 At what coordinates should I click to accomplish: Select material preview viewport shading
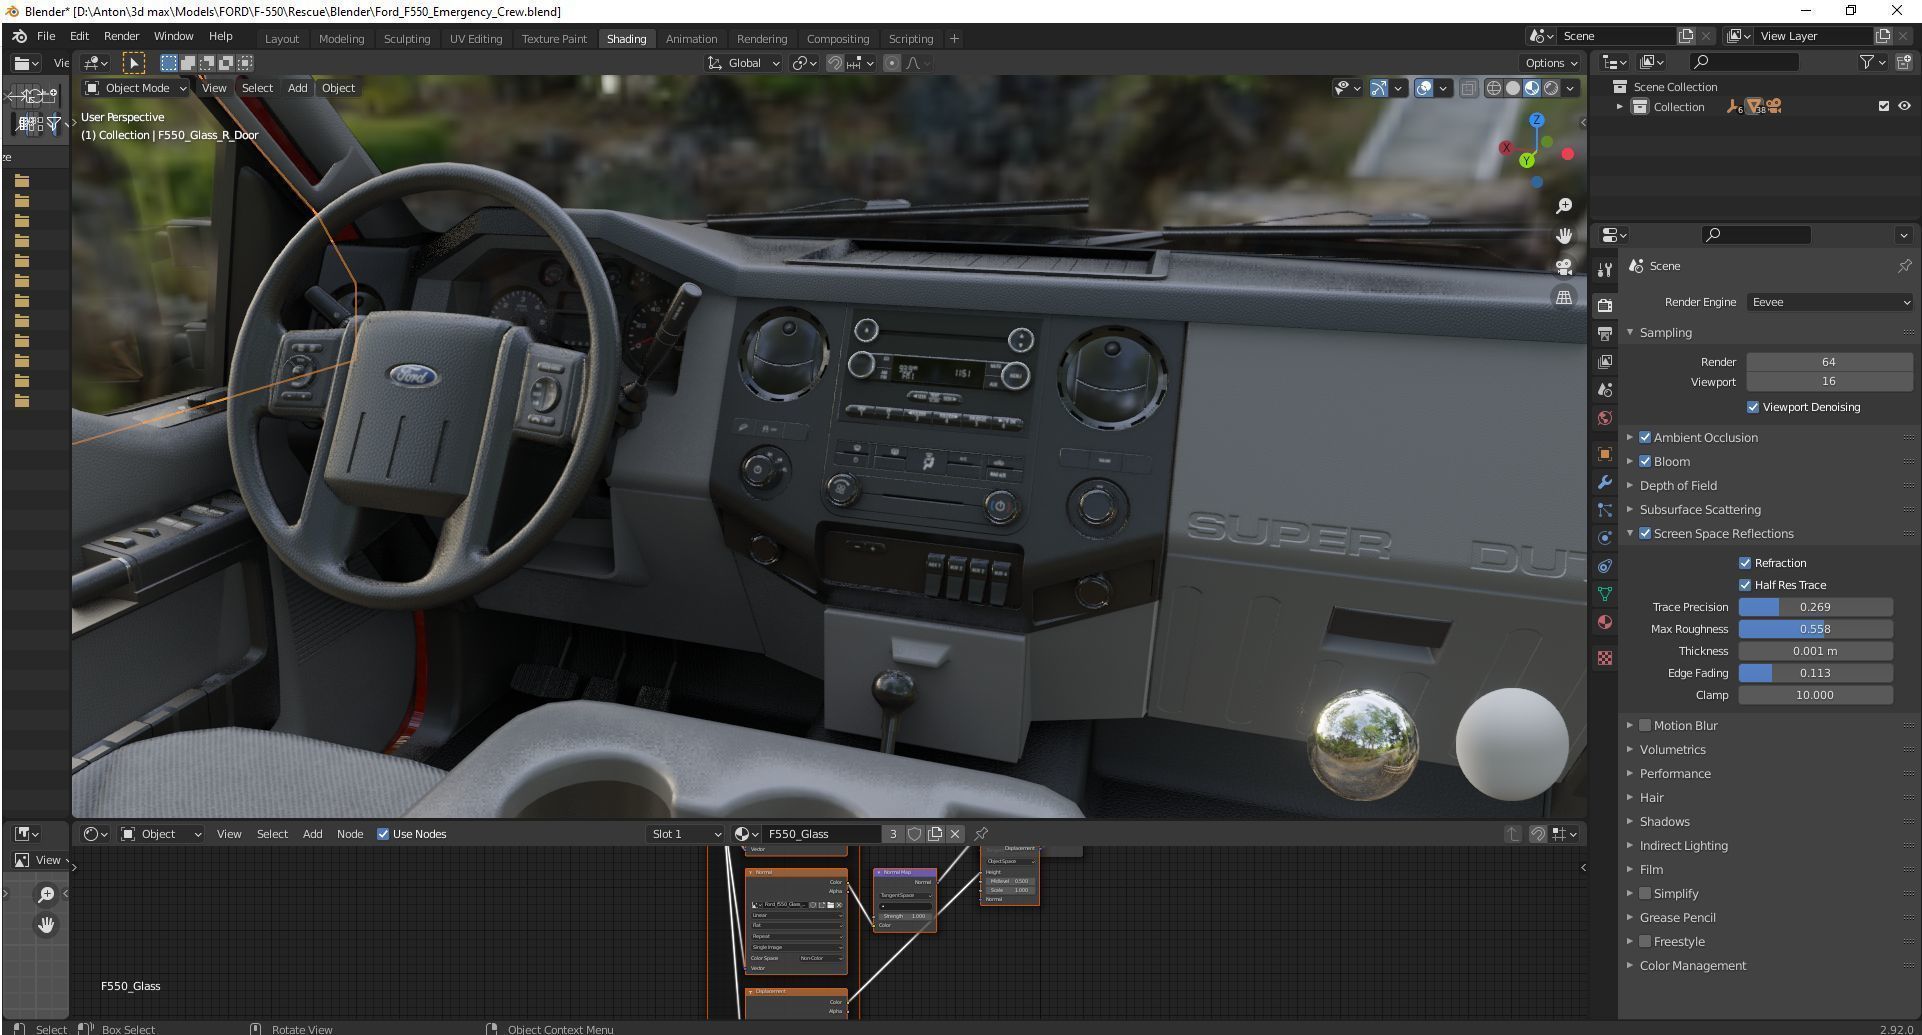(1532, 88)
